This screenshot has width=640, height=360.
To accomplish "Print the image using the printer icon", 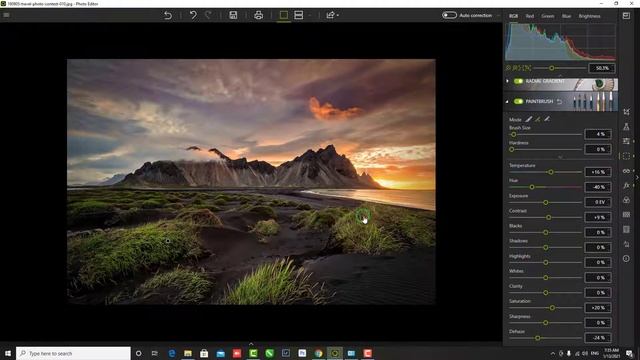I will tap(258, 16).
